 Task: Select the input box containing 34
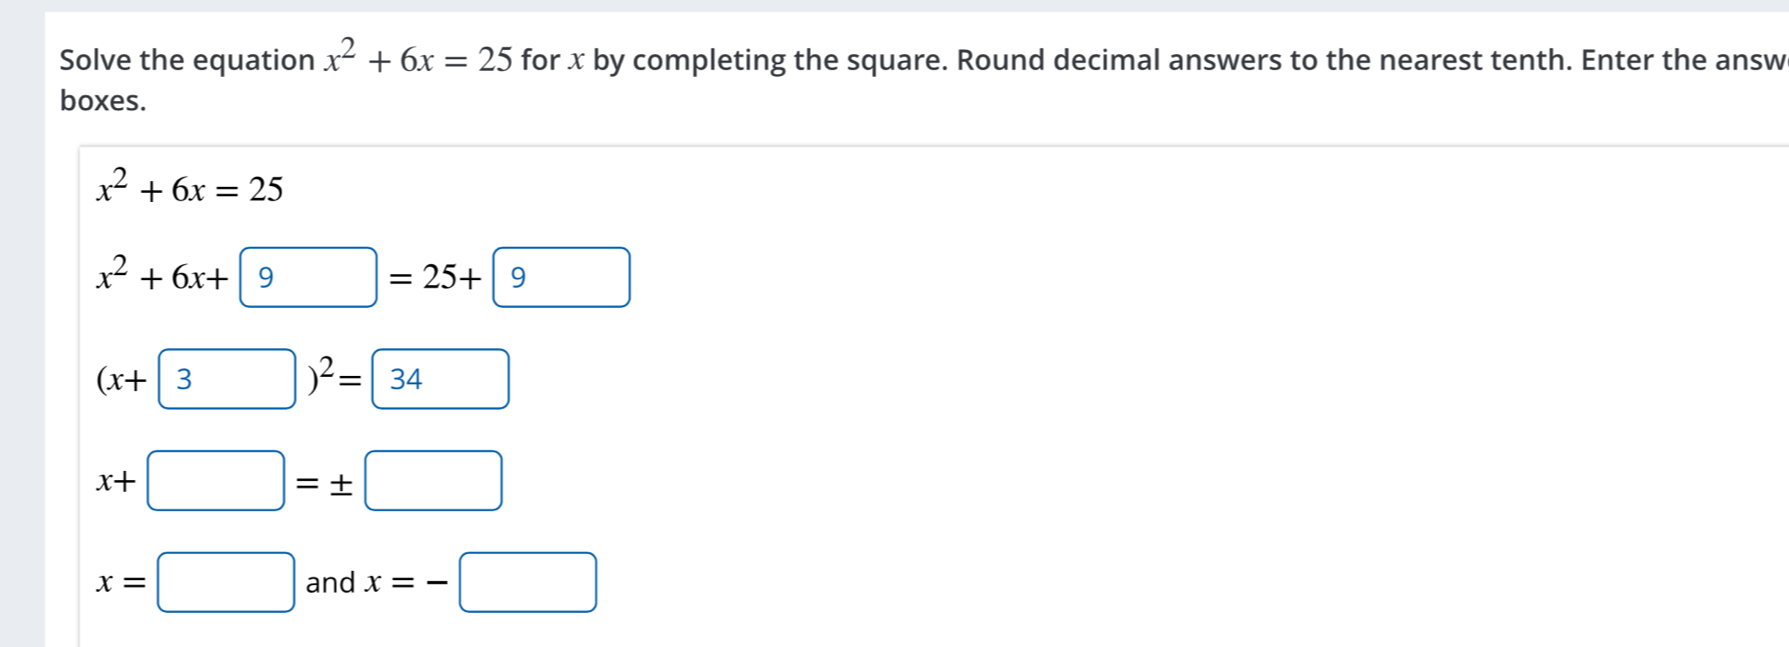(x=440, y=379)
